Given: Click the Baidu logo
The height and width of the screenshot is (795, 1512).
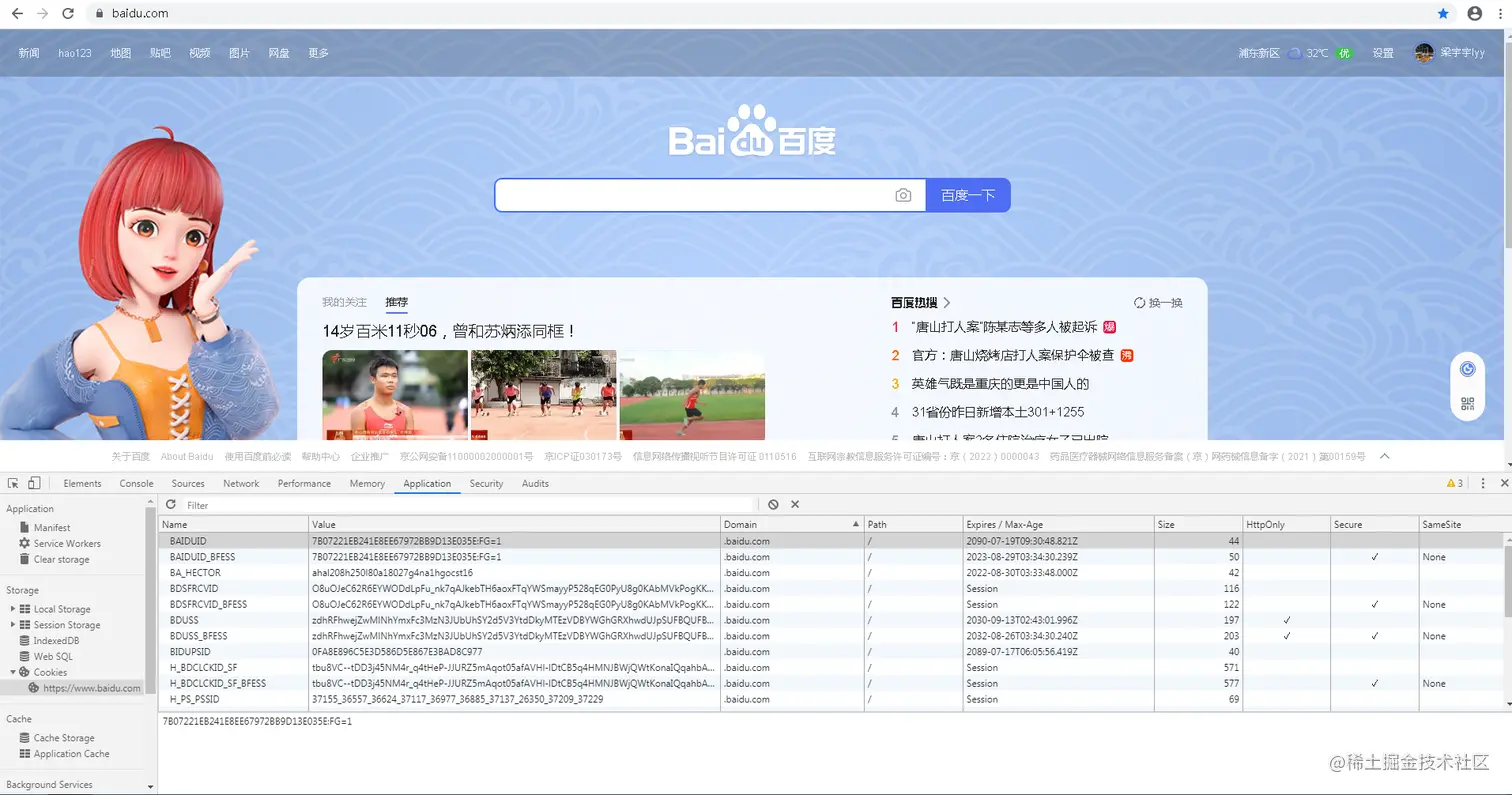Looking at the screenshot, I should click(752, 132).
